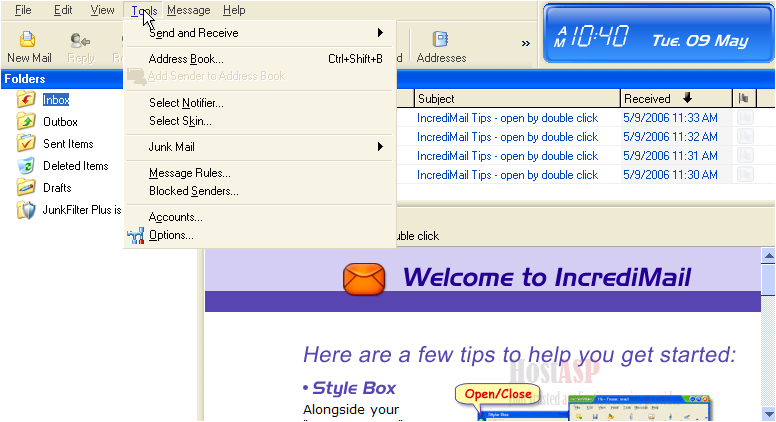Open the Message menu
This screenshot has width=776, height=422.
tap(189, 10)
